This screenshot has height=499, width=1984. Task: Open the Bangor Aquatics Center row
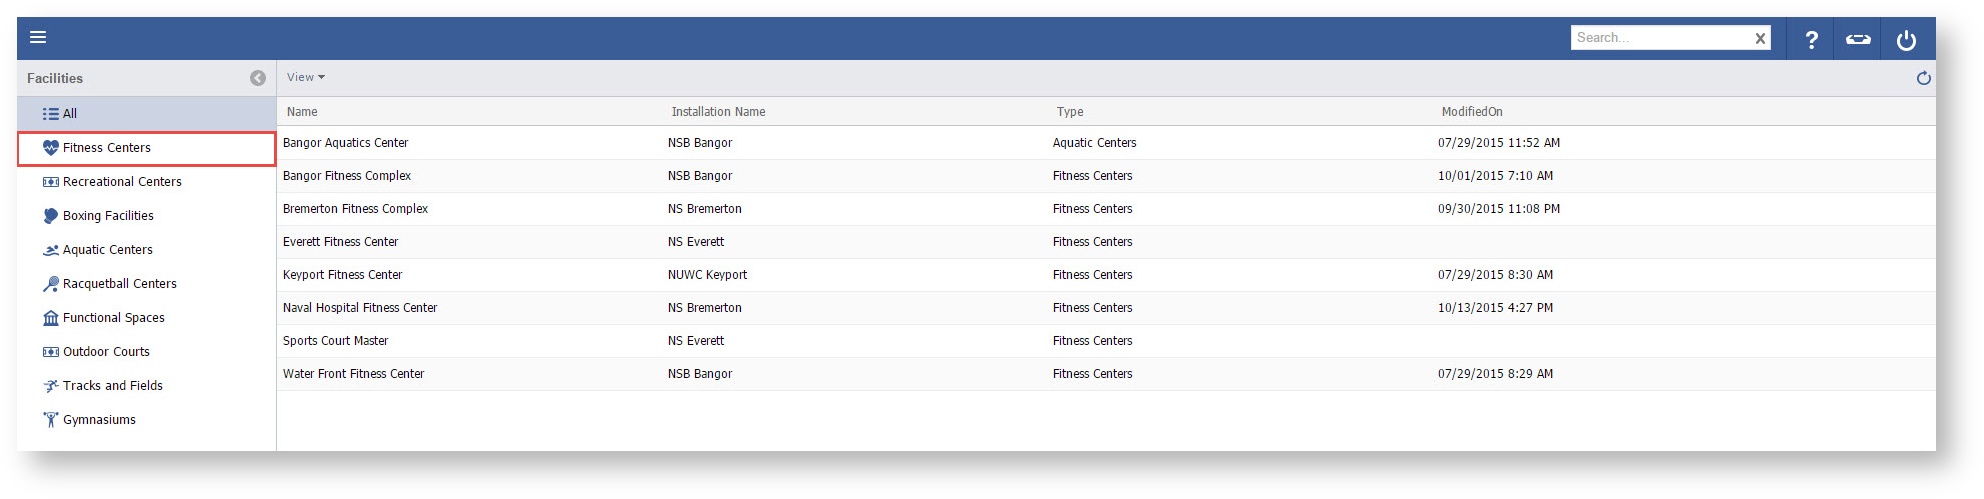[346, 143]
